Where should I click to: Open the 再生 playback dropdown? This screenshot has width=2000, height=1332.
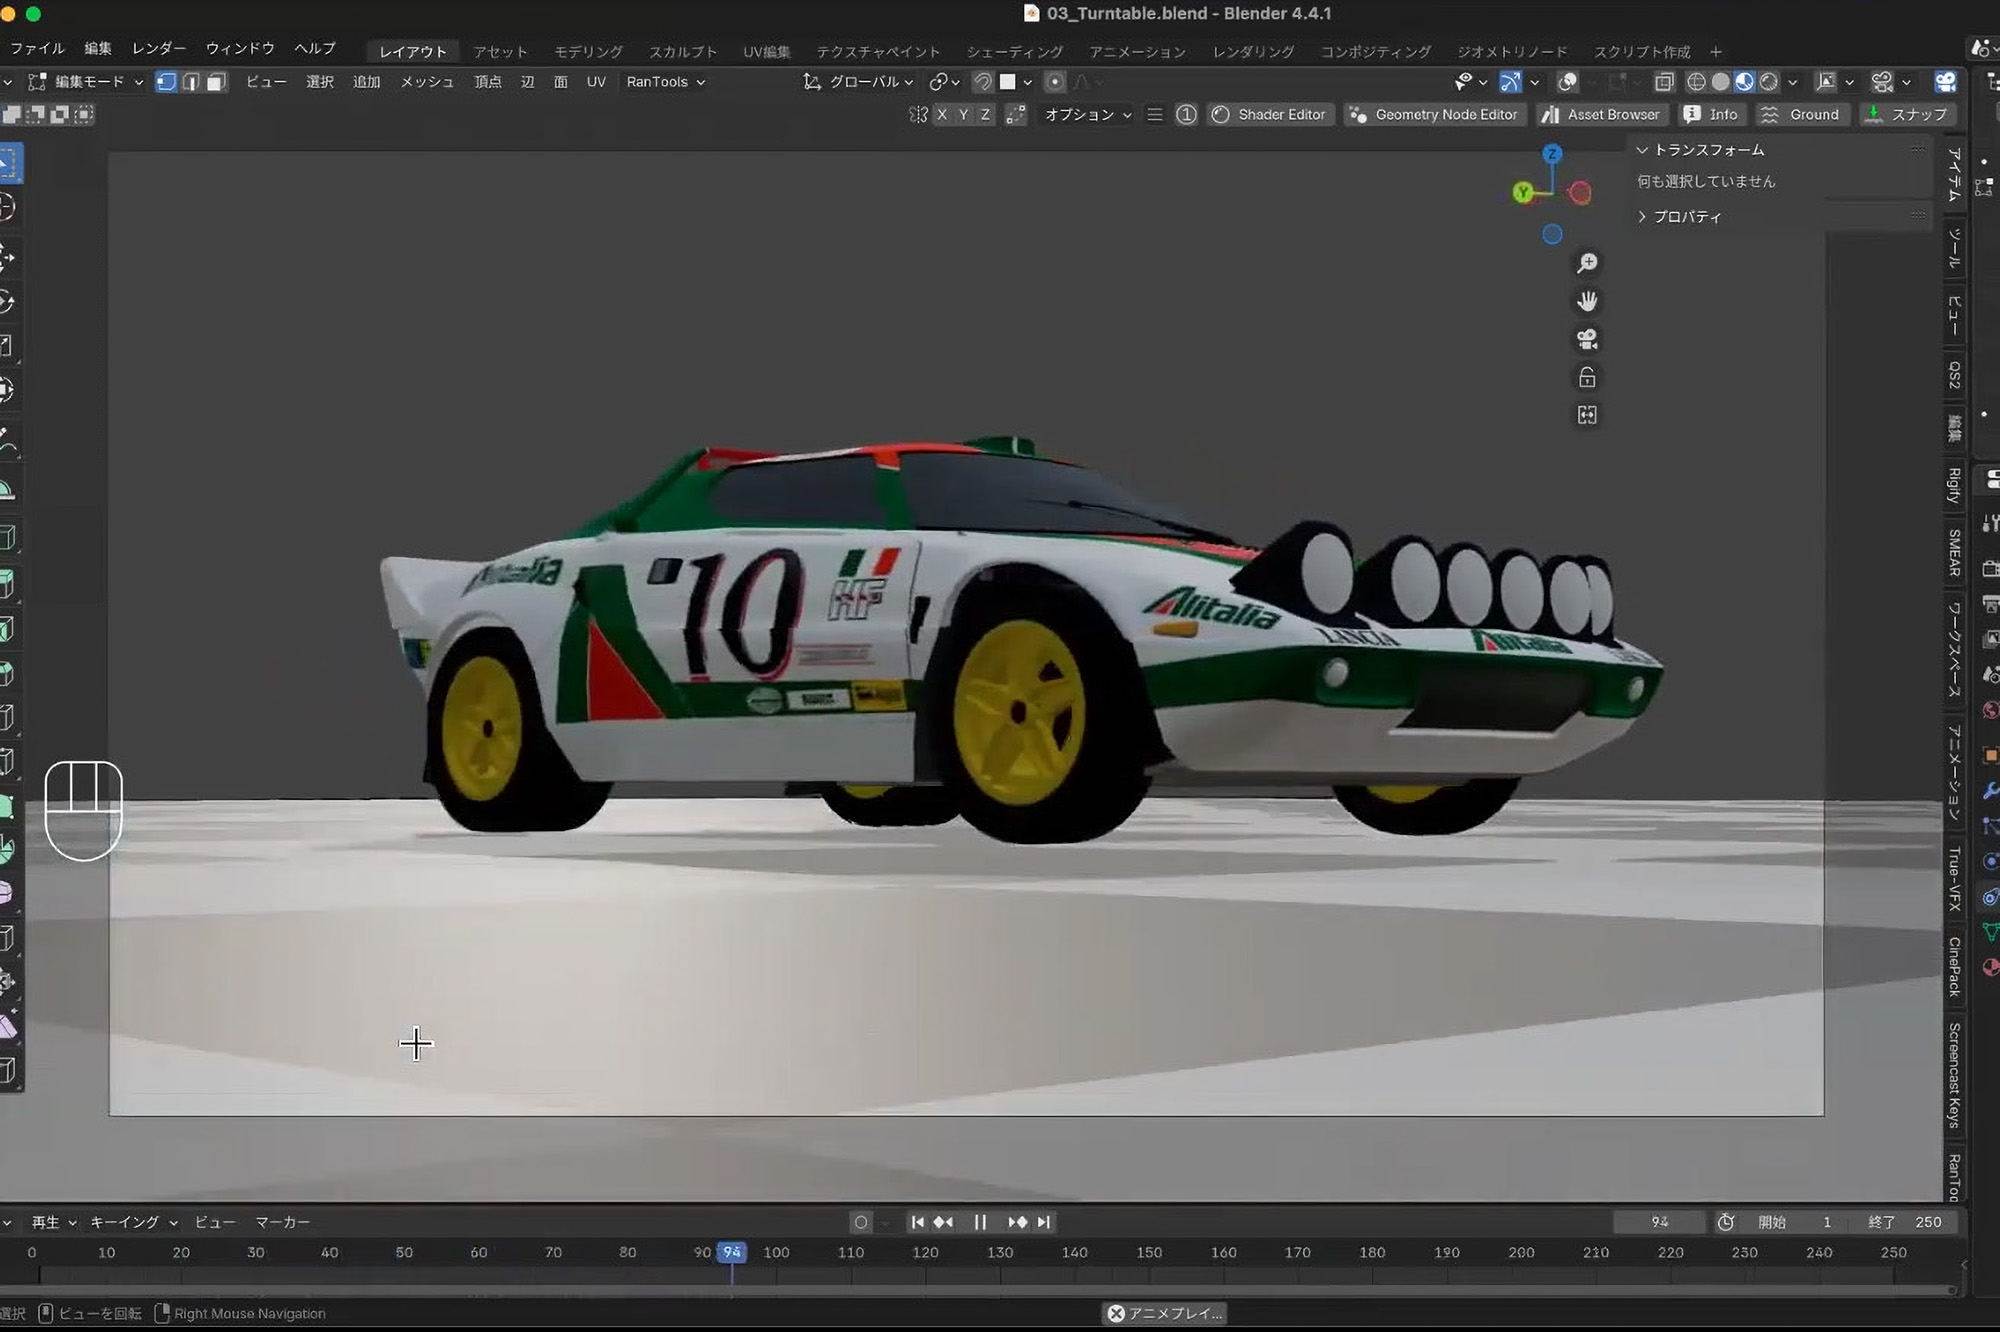53,1222
